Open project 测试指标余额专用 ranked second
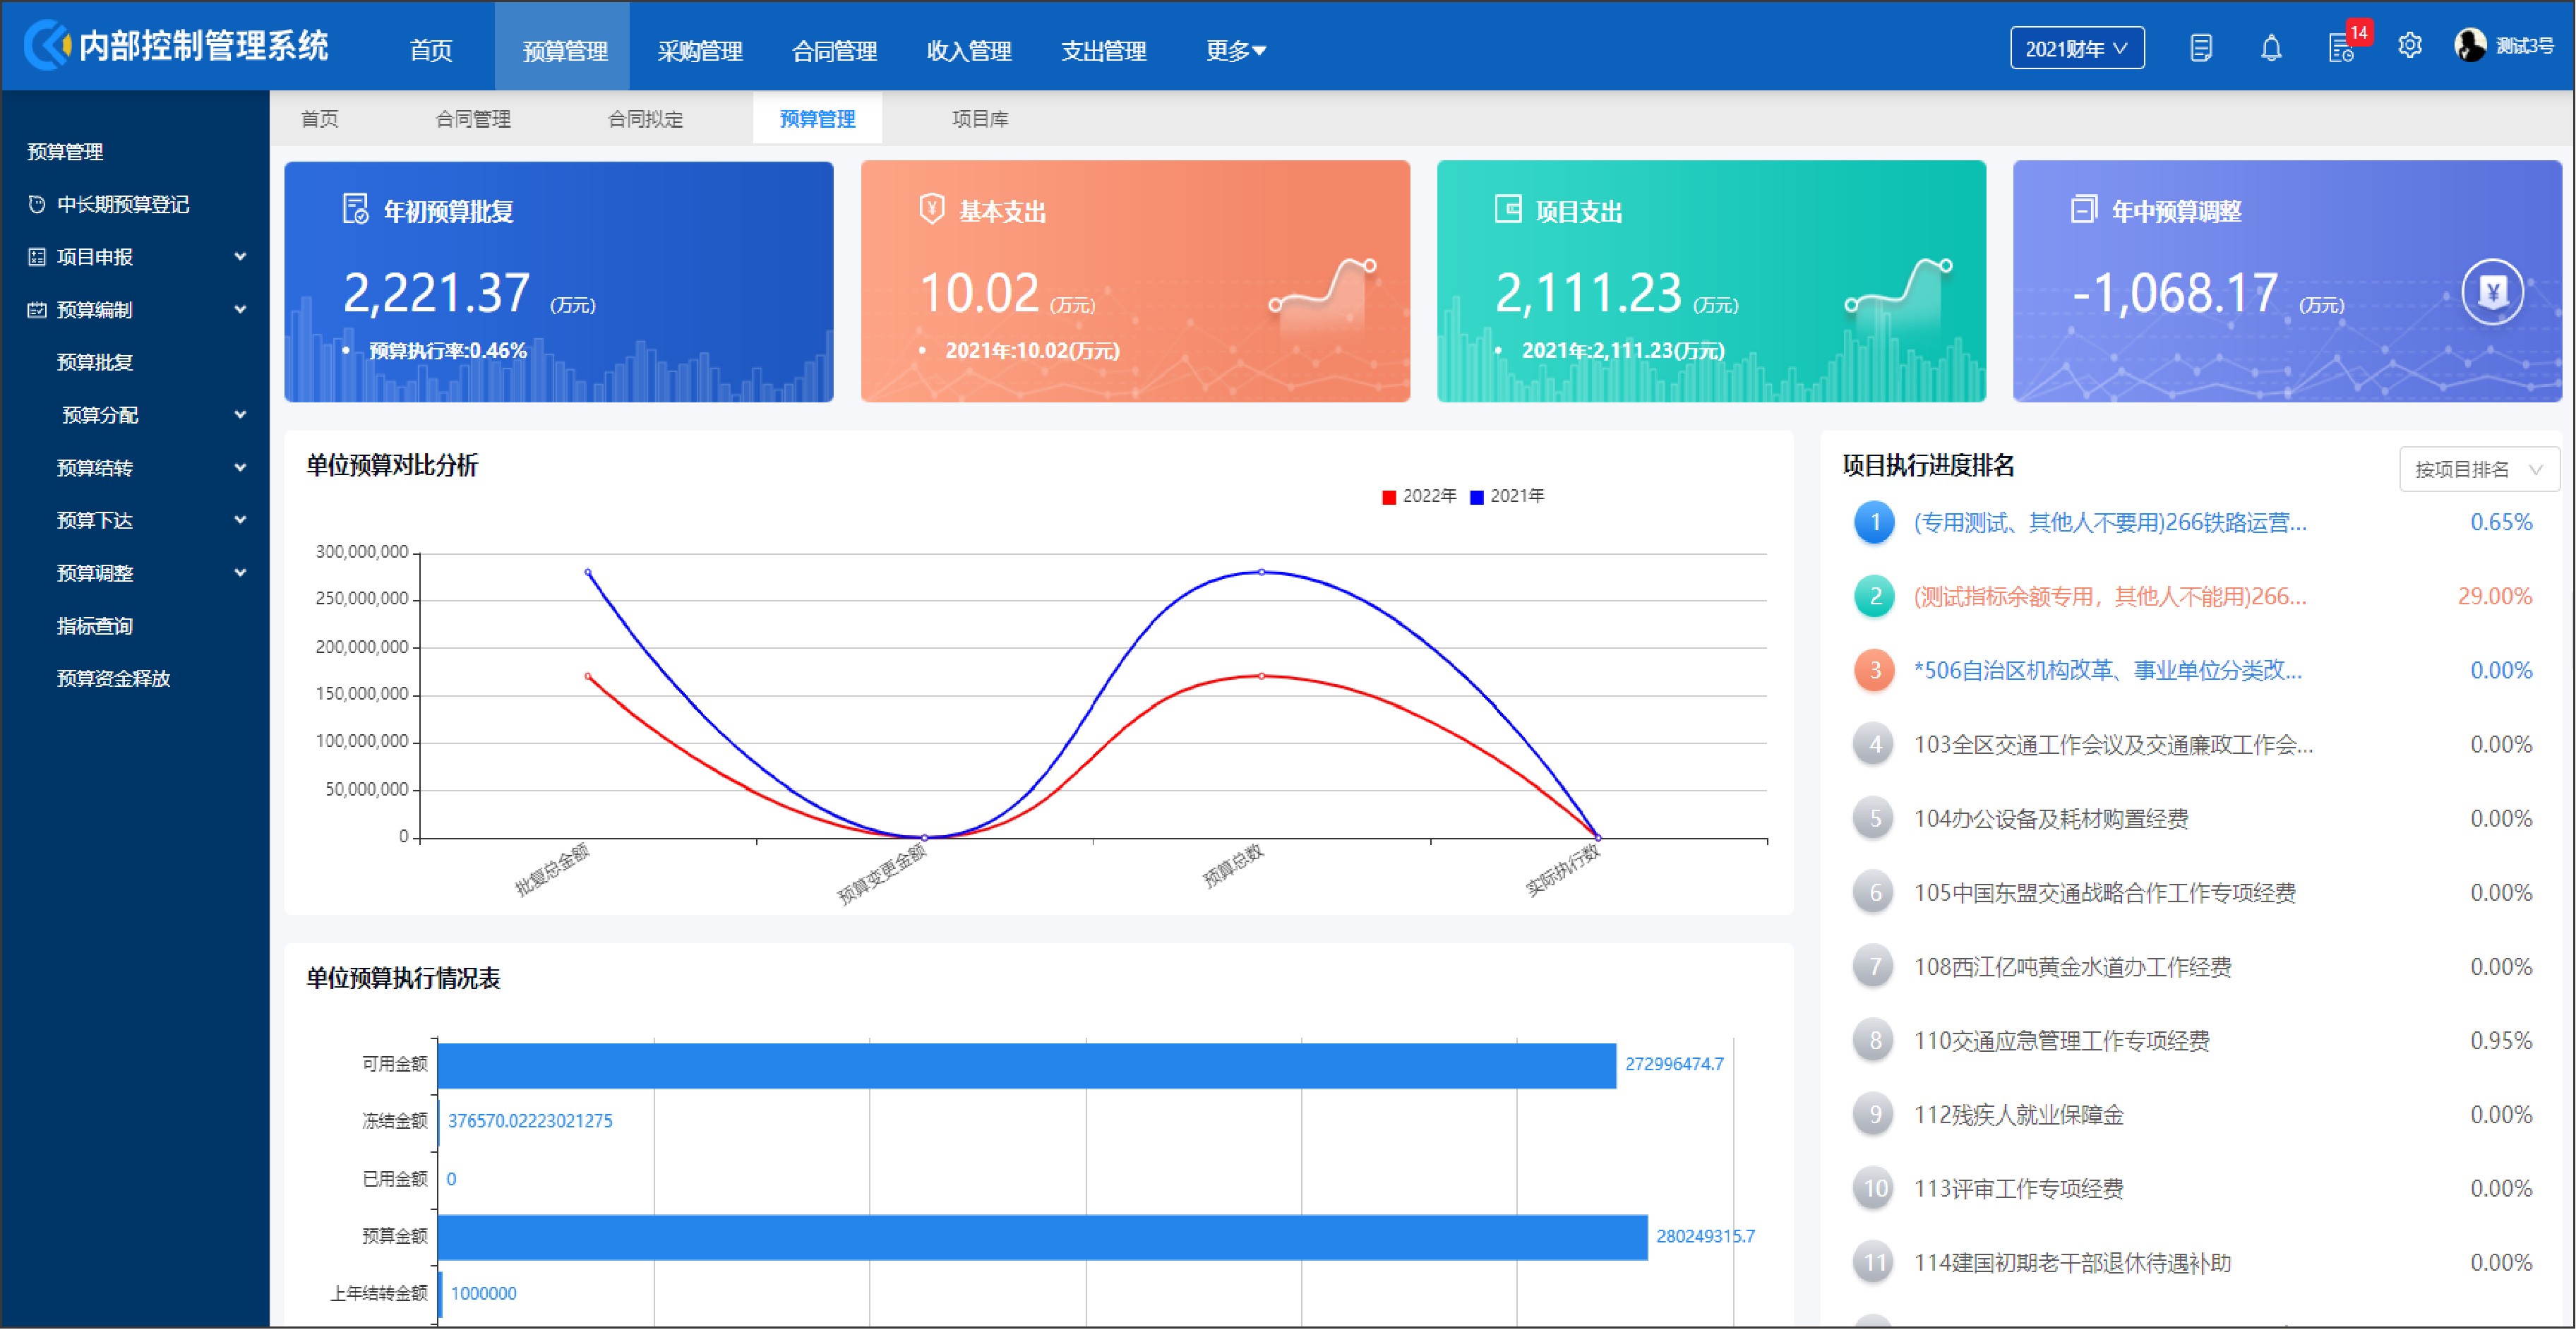The image size is (2576, 1330). (2110, 596)
